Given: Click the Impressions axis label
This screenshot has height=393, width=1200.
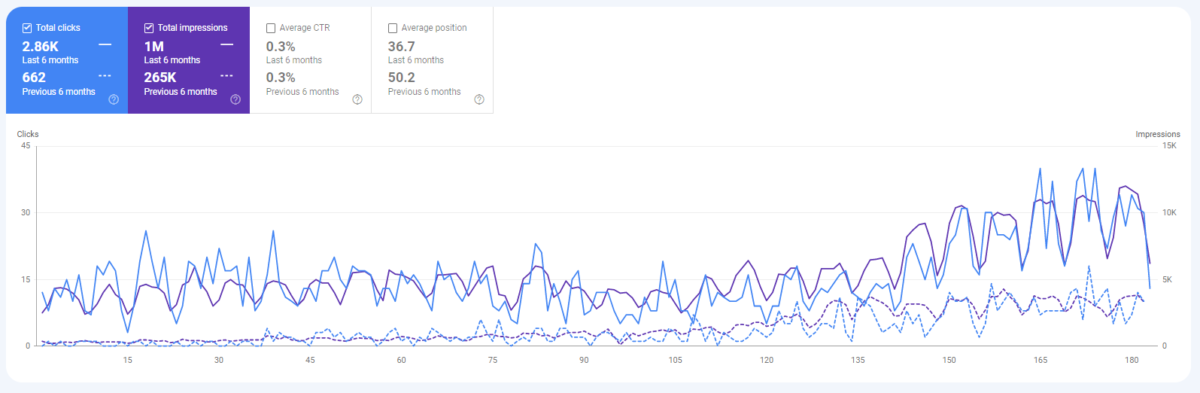Looking at the screenshot, I should 1158,134.
